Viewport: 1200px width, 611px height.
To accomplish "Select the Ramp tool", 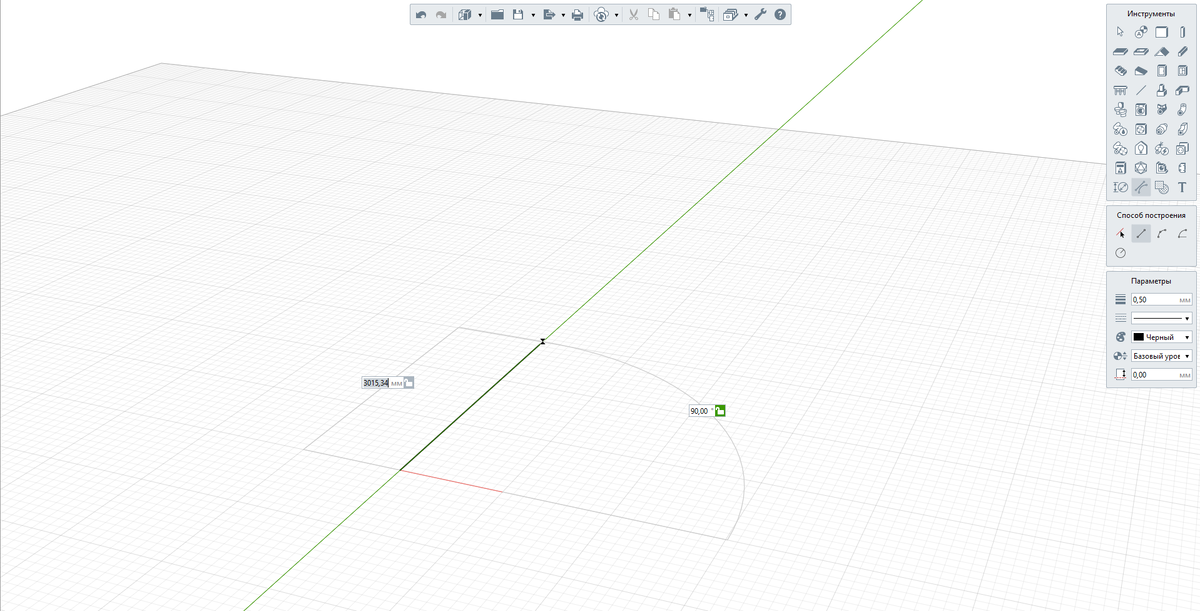I will pos(1141,71).
